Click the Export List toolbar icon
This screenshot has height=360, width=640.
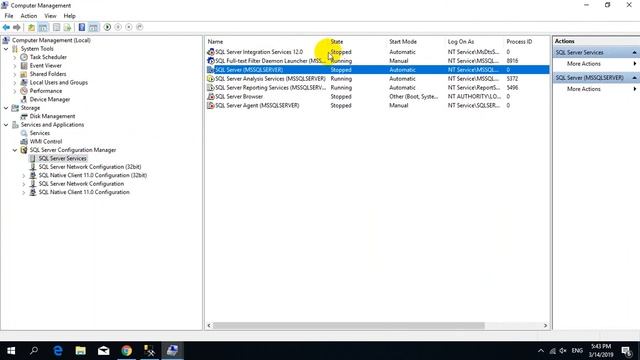click(x=67, y=27)
